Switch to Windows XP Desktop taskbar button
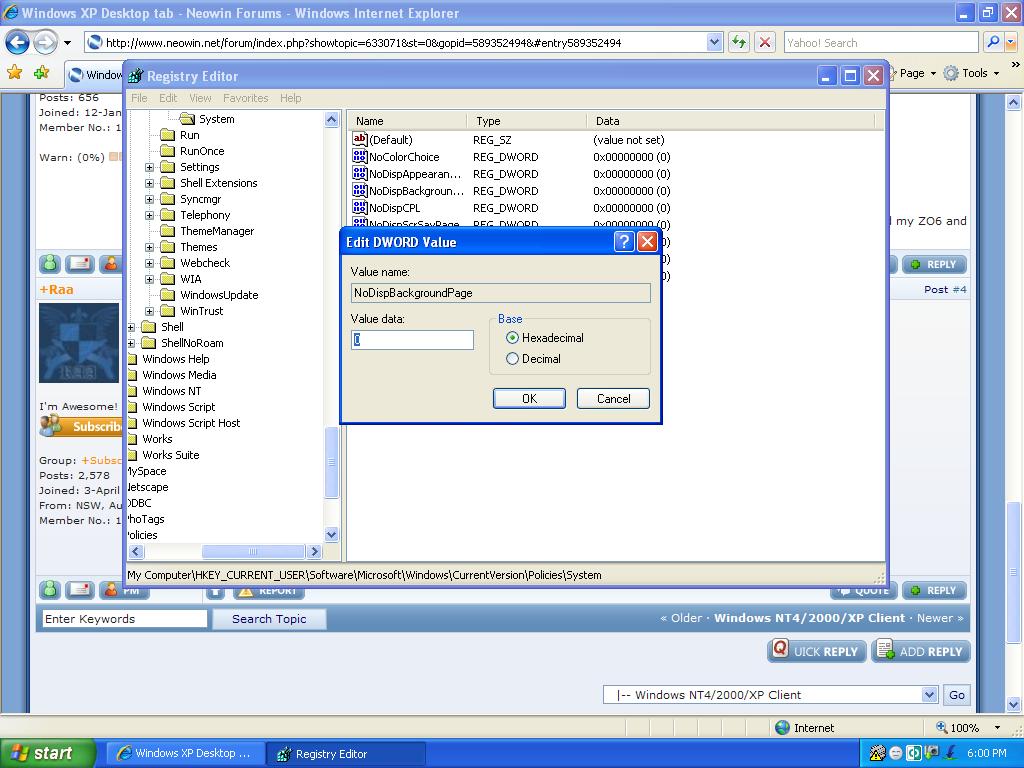The image size is (1024, 768). pyautogui.click(x=184, y=754)
